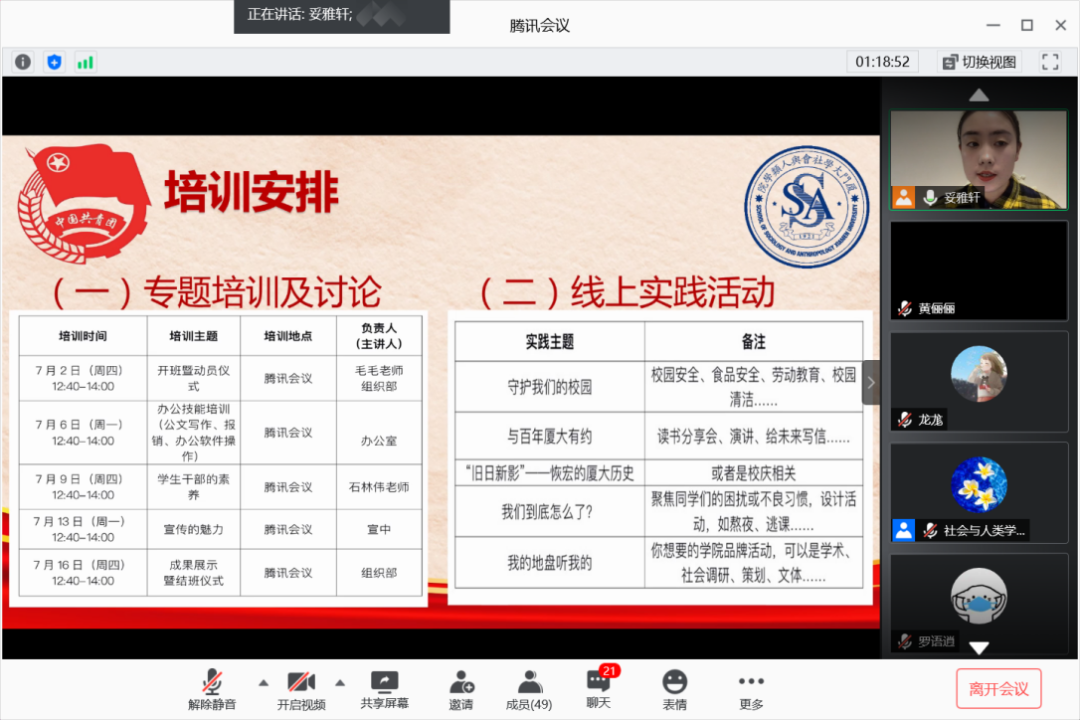The width and height of the screenshot is (1080, 720).
Task: Click the blue security shield icon
Action: 54,62
